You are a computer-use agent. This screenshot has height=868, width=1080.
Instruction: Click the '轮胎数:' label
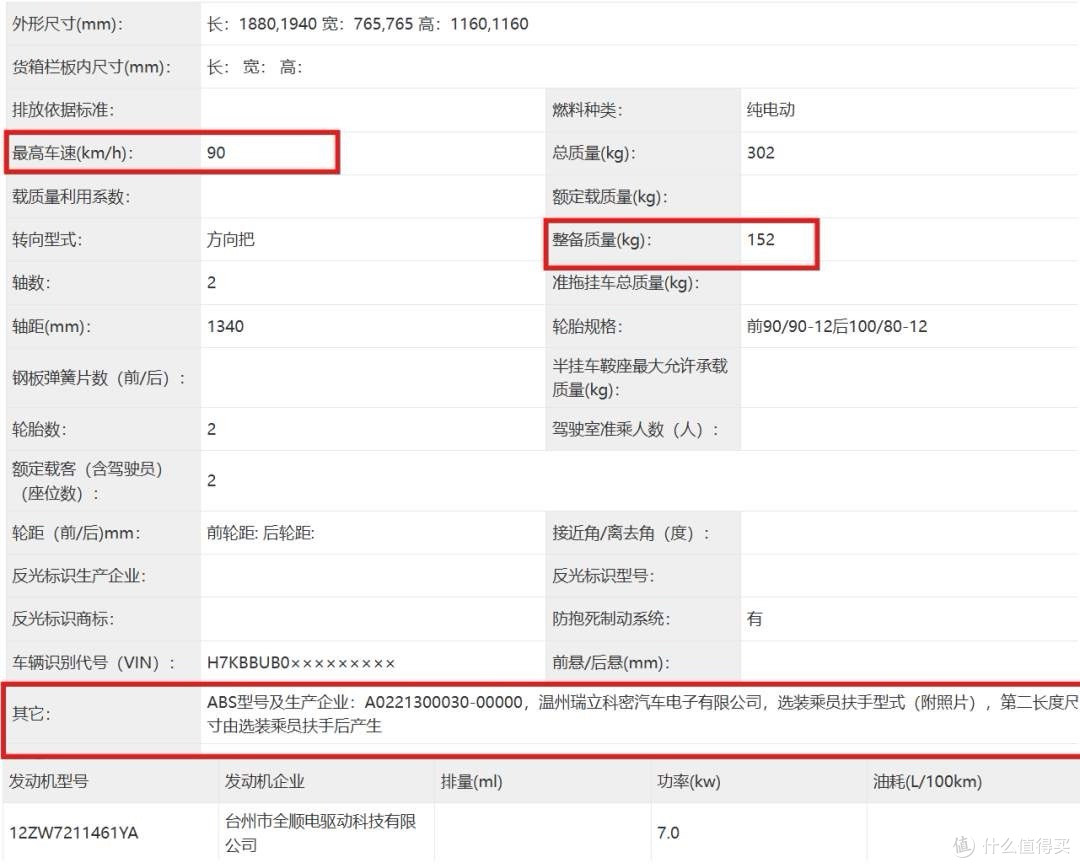pyautogui.click(x=39, y=430)
